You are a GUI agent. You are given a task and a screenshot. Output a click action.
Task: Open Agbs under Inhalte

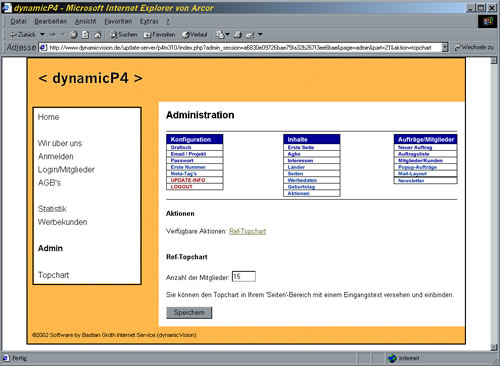pyautogui.click(x=294, y=154)
